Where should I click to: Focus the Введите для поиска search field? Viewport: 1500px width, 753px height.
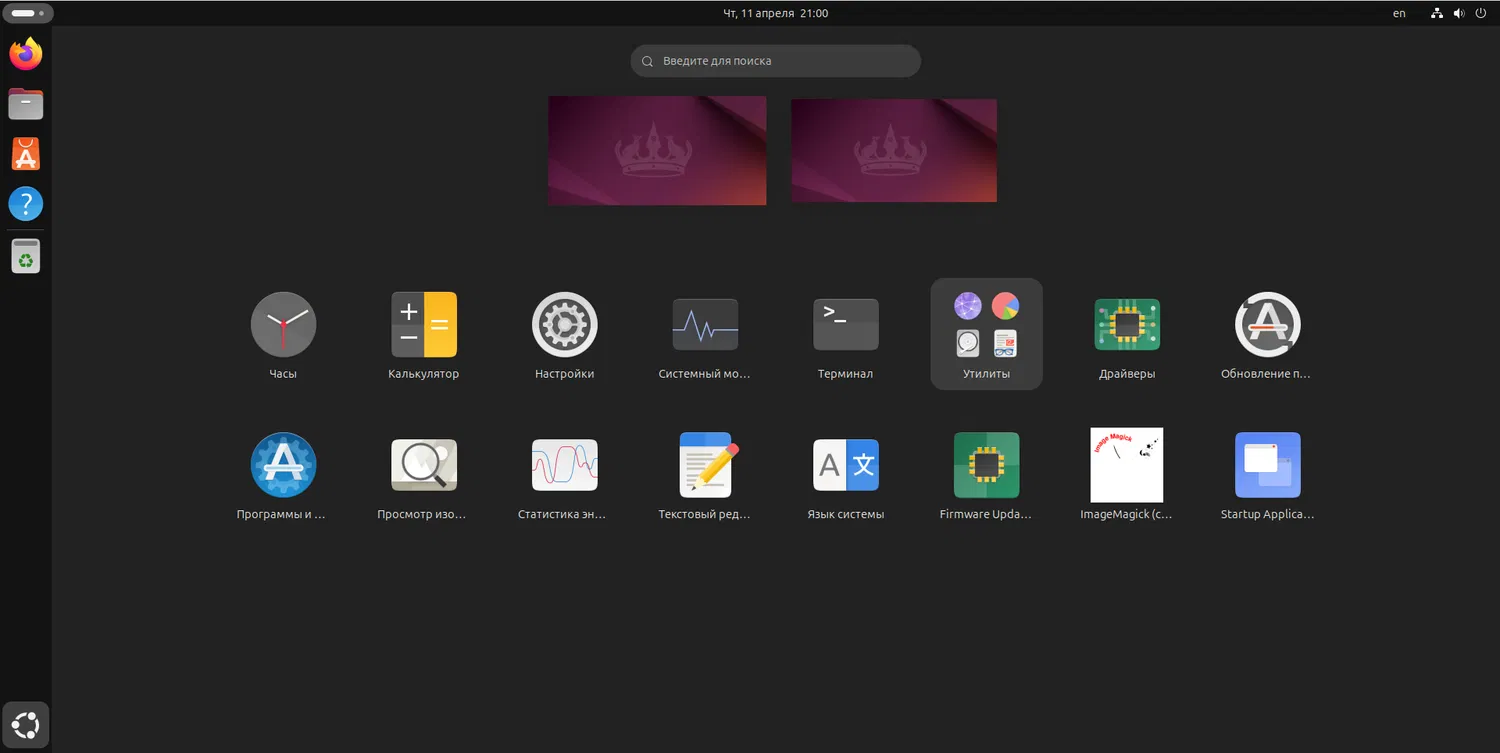click(775, 61)
